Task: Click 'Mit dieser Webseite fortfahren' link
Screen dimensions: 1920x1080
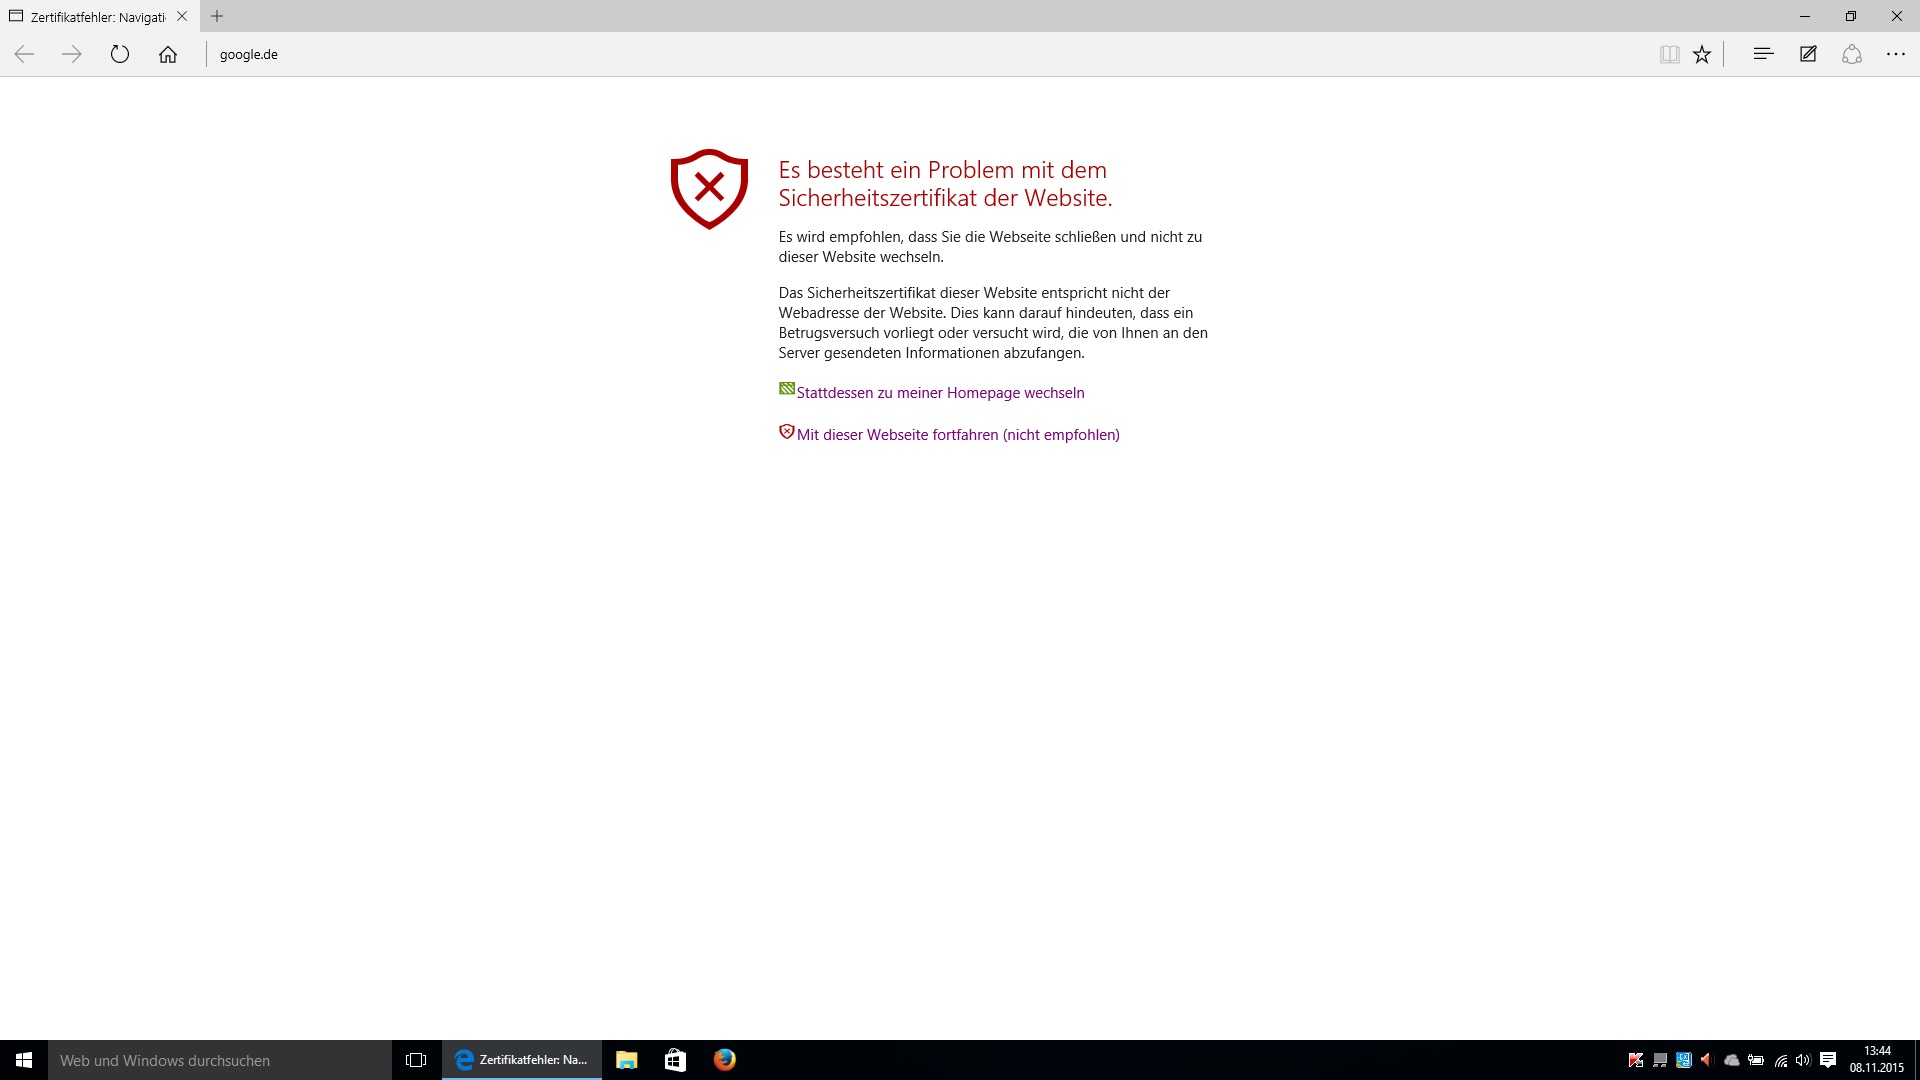Action: coord(957,435)
